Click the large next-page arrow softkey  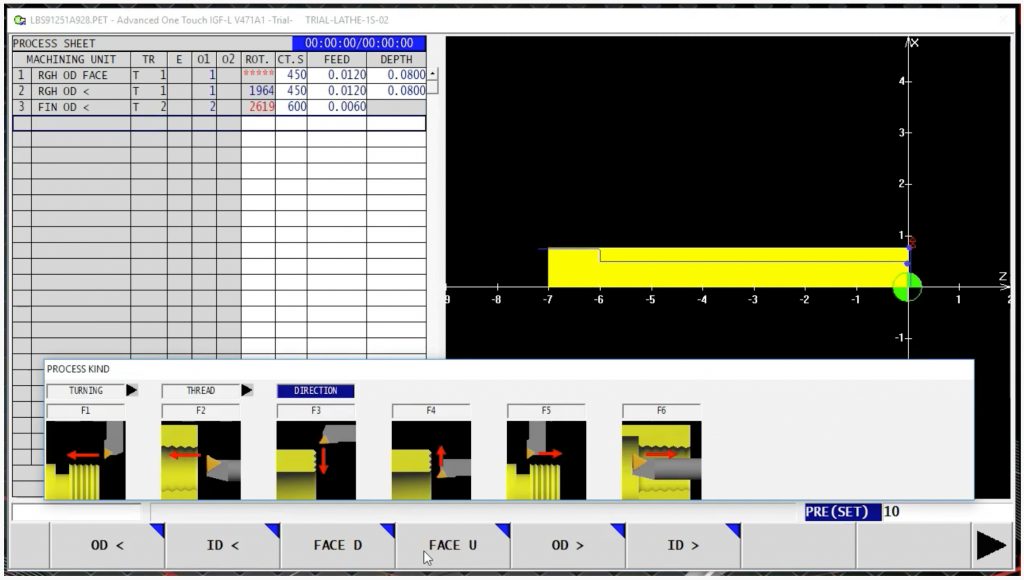(990, 546)
